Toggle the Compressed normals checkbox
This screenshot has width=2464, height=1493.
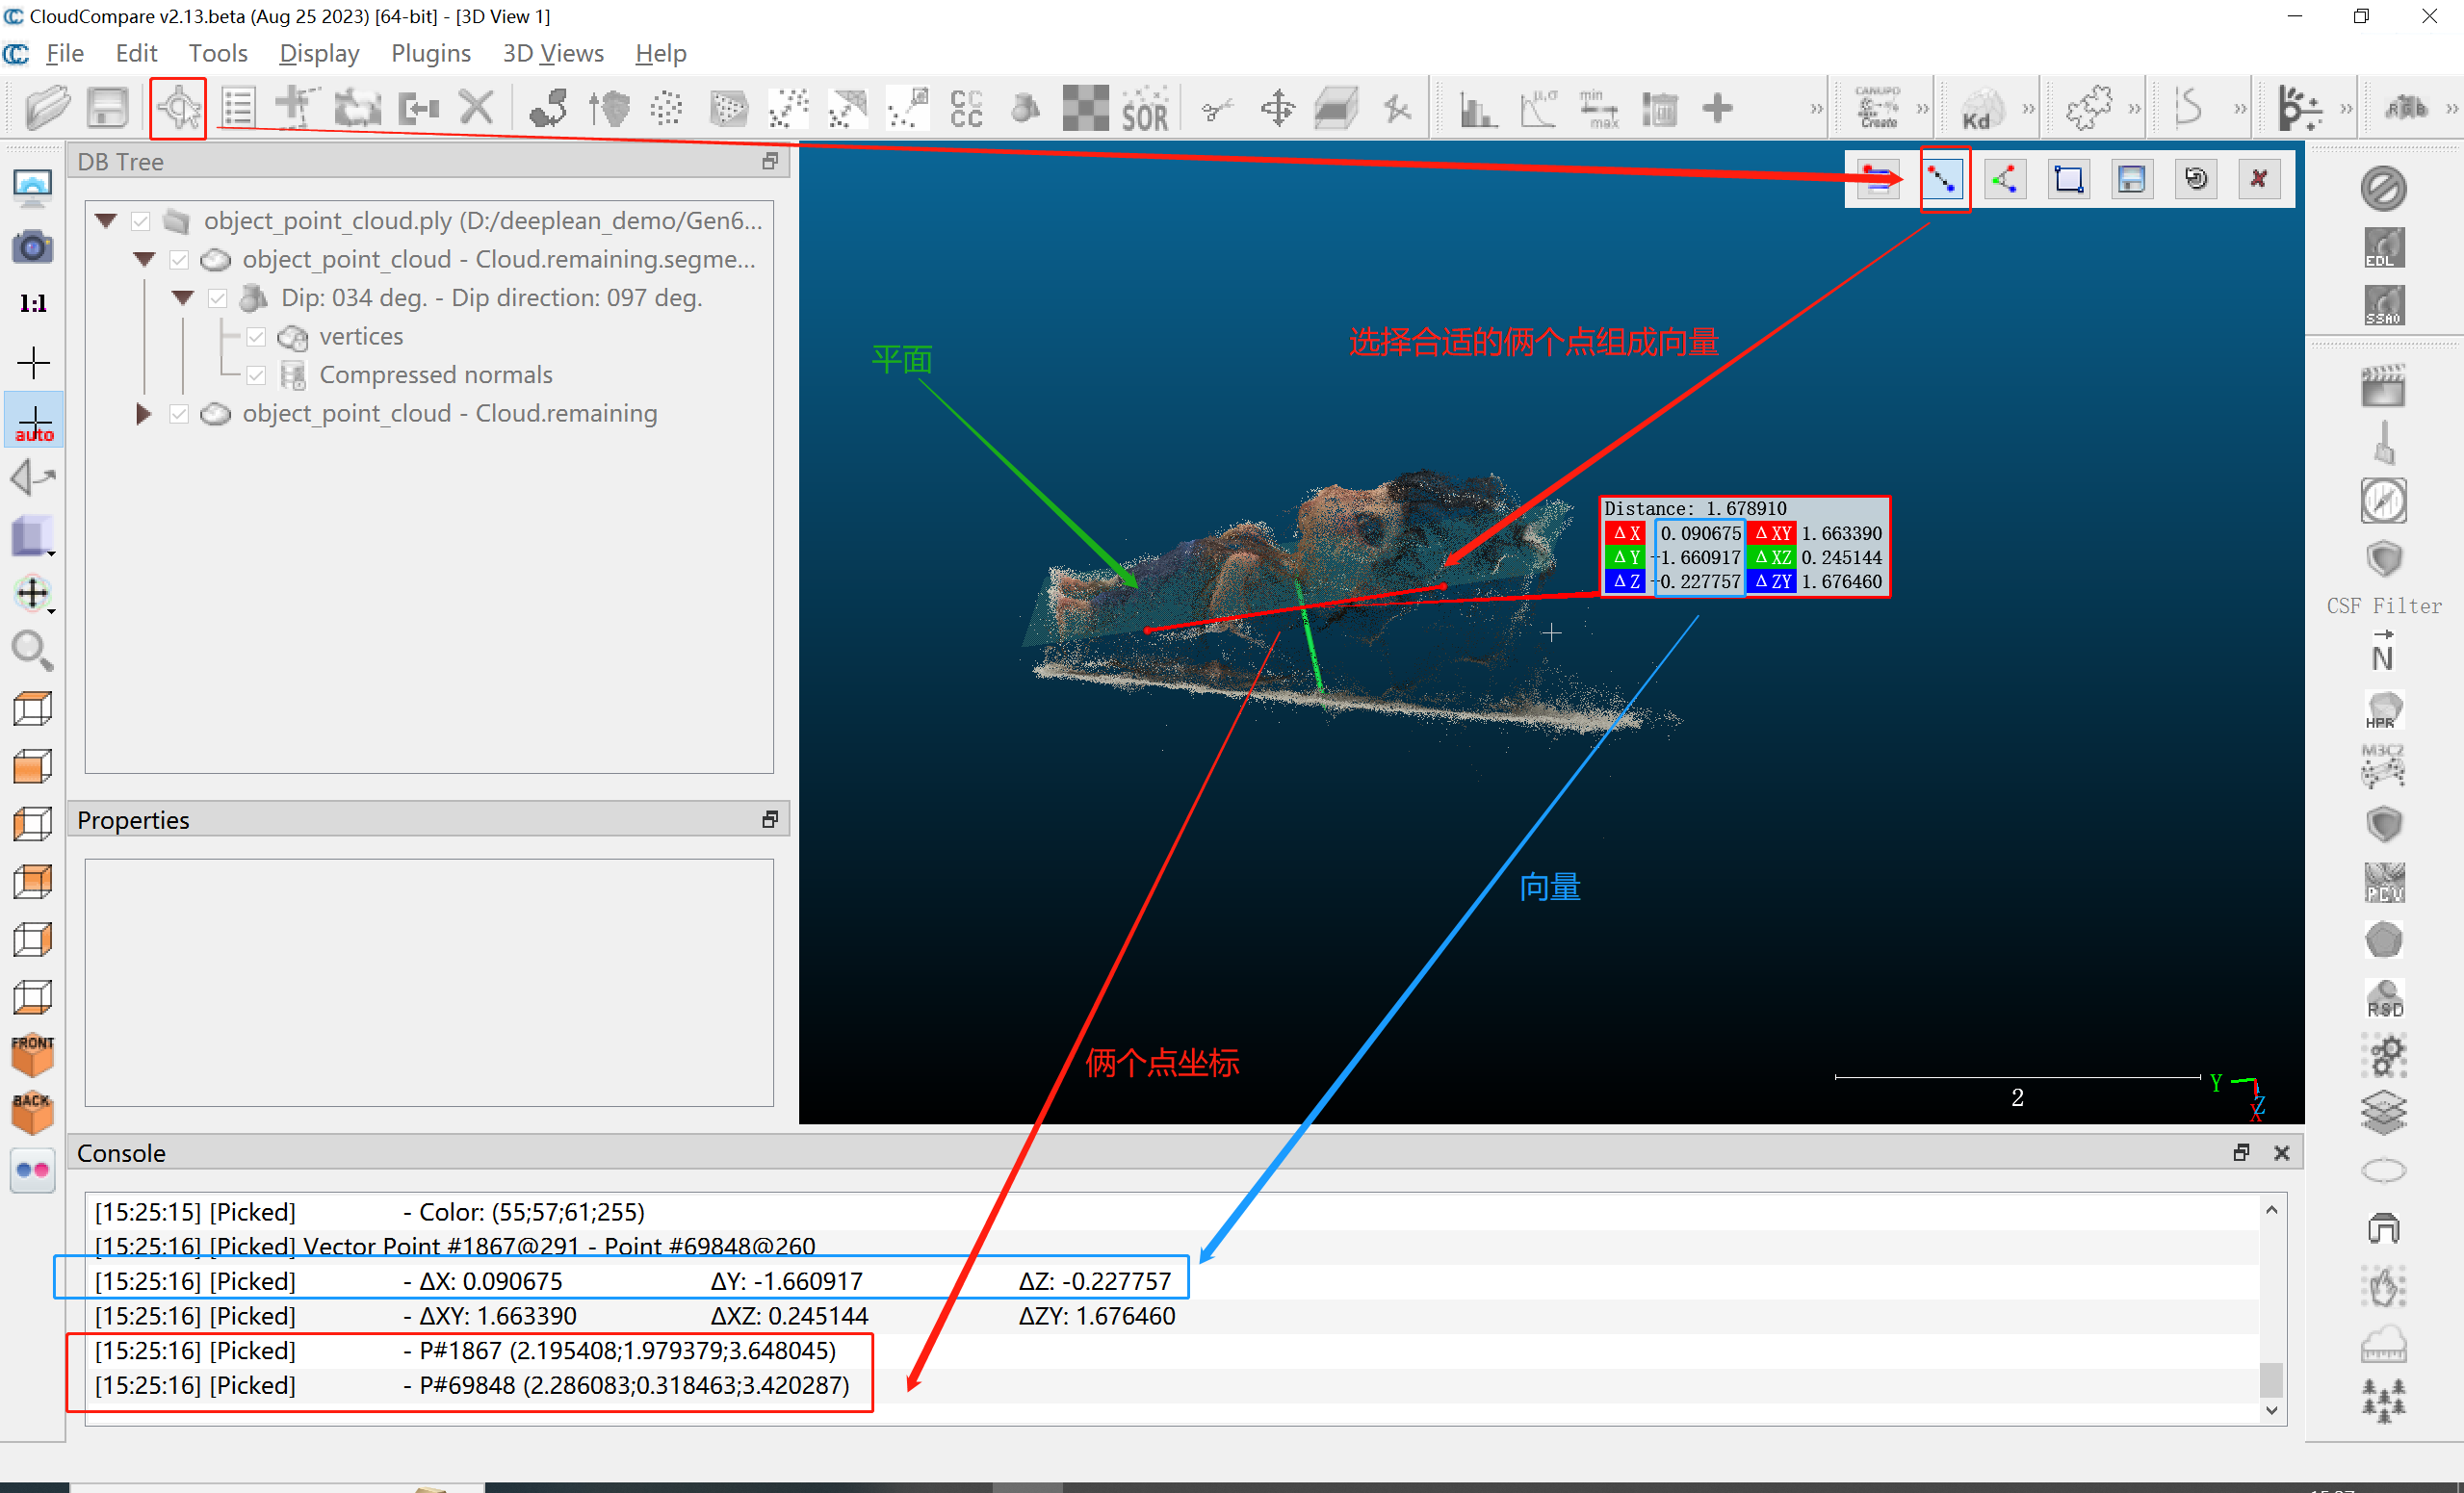(x=256, y=375)
